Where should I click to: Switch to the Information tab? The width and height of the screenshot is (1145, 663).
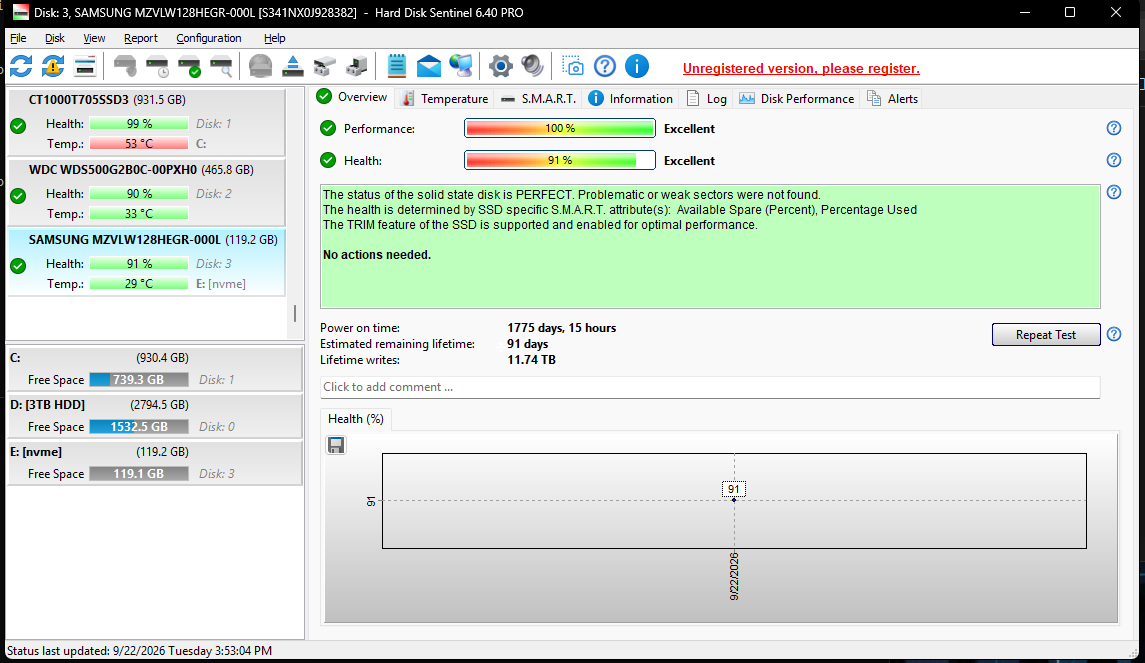pyautogui.click(x=631, y=99)
